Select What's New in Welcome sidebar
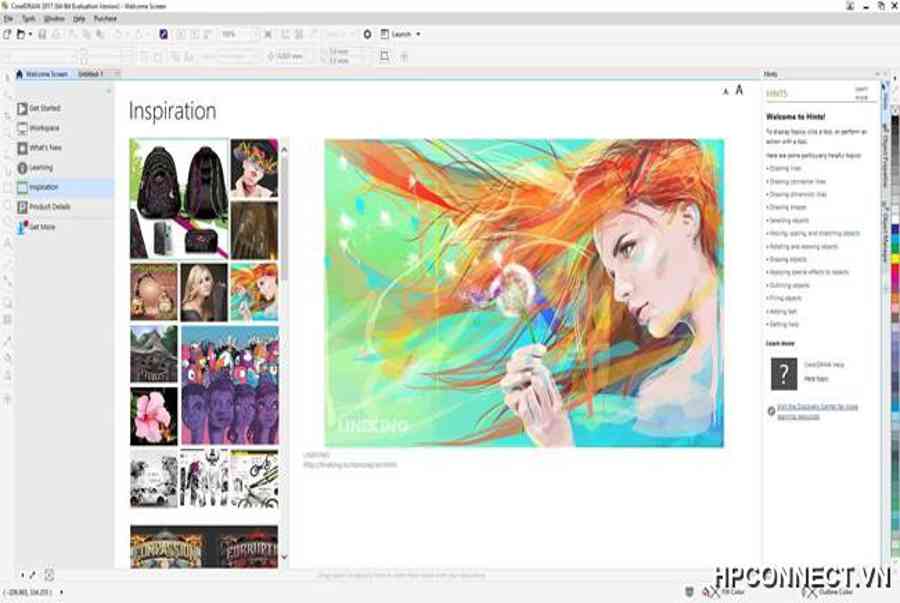Viewport: 900px width, 603px height. (x=44, y=148)
